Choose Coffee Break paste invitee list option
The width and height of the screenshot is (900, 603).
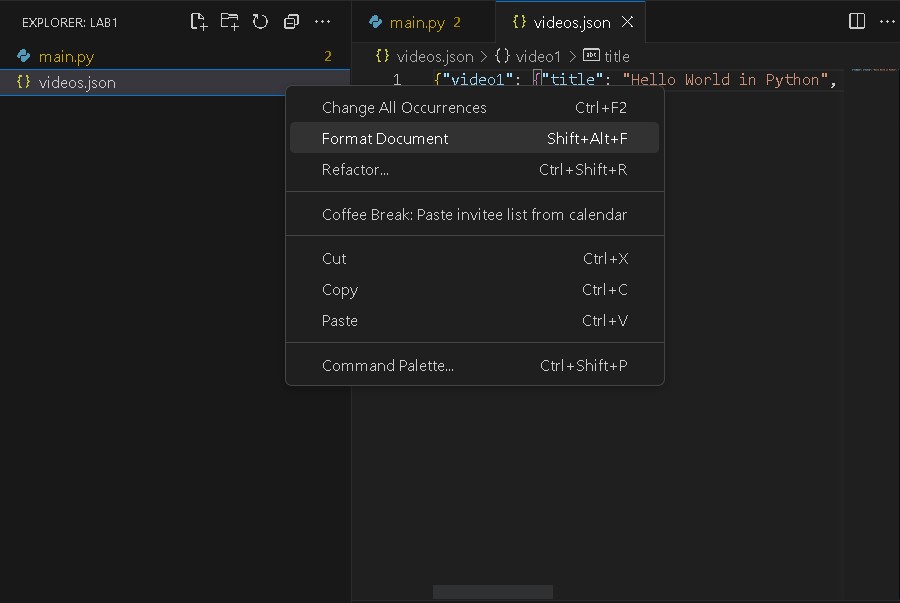coord(474,214)
